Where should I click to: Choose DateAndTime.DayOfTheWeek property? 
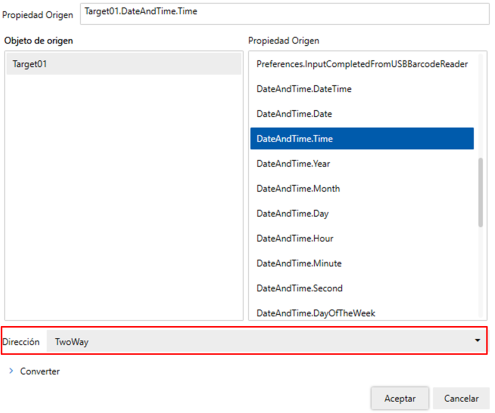362,313
